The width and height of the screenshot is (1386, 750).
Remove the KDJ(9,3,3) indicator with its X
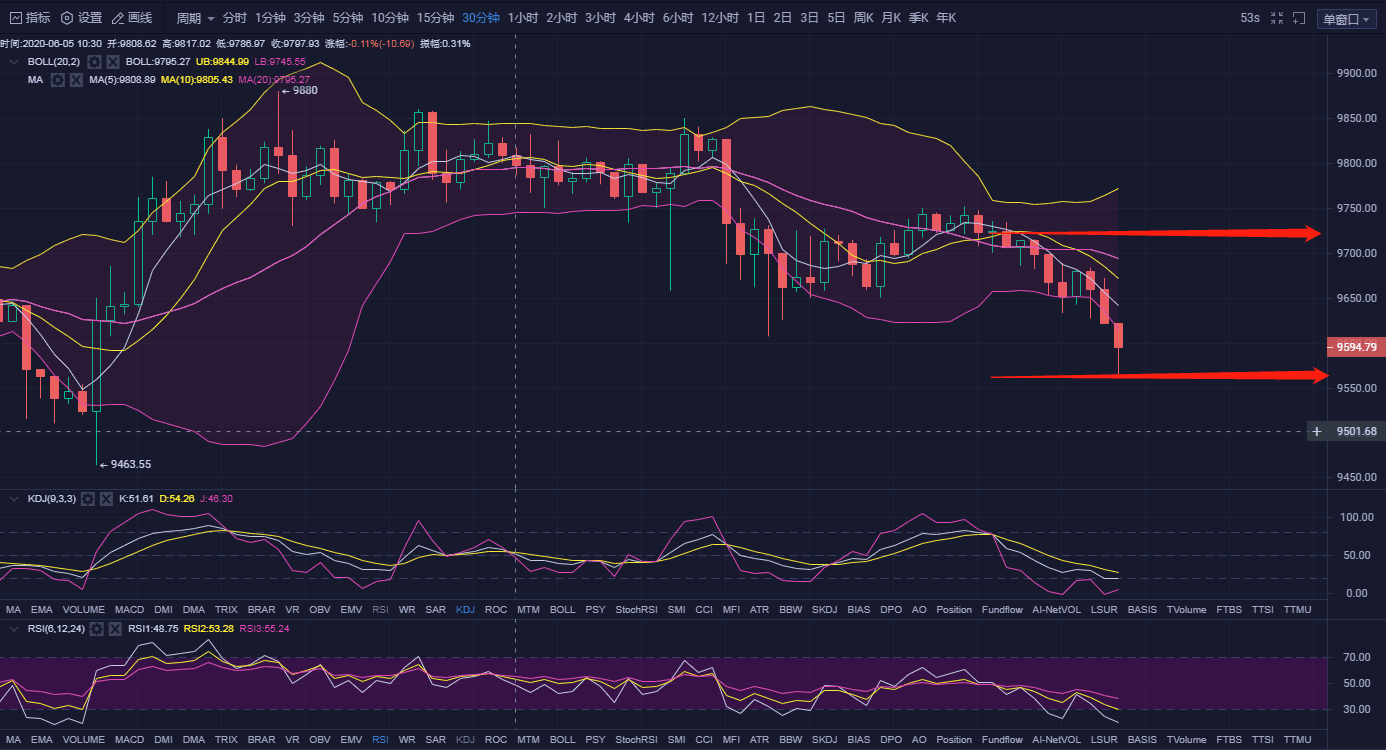pyautogui.click(x=105, y=498)
